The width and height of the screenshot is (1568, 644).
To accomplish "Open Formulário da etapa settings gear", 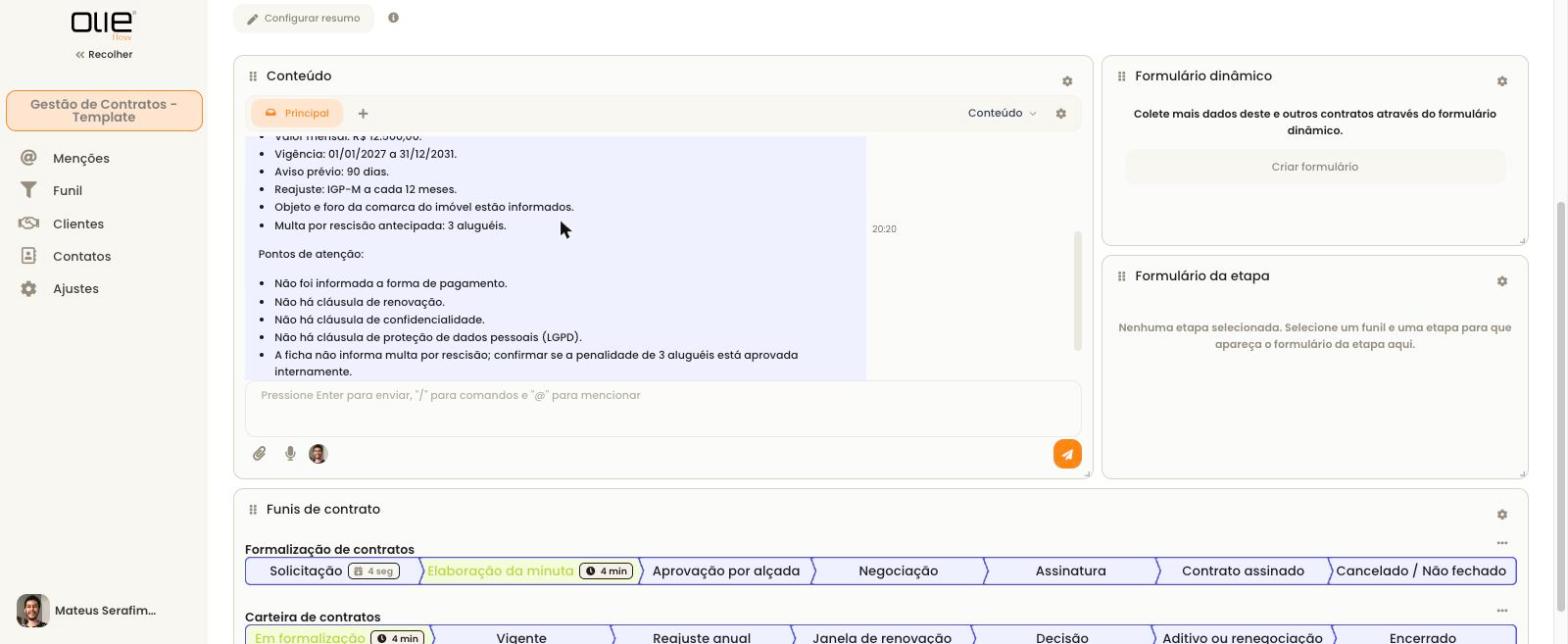I will (1502, 281).
